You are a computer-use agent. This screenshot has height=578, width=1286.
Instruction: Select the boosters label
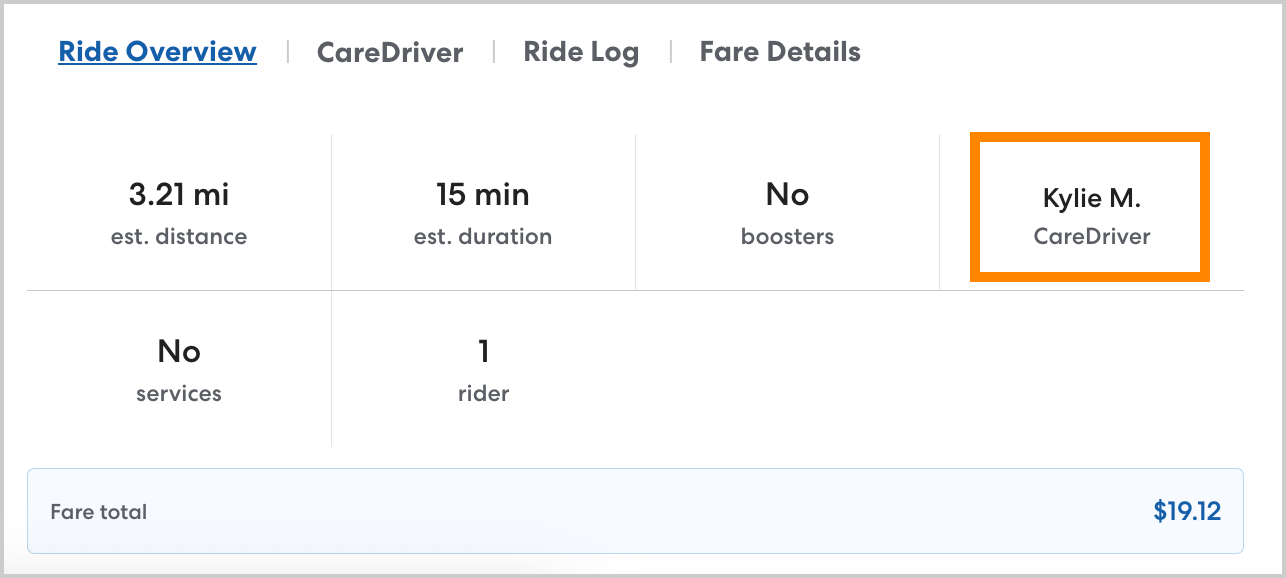tap(787, 237)
